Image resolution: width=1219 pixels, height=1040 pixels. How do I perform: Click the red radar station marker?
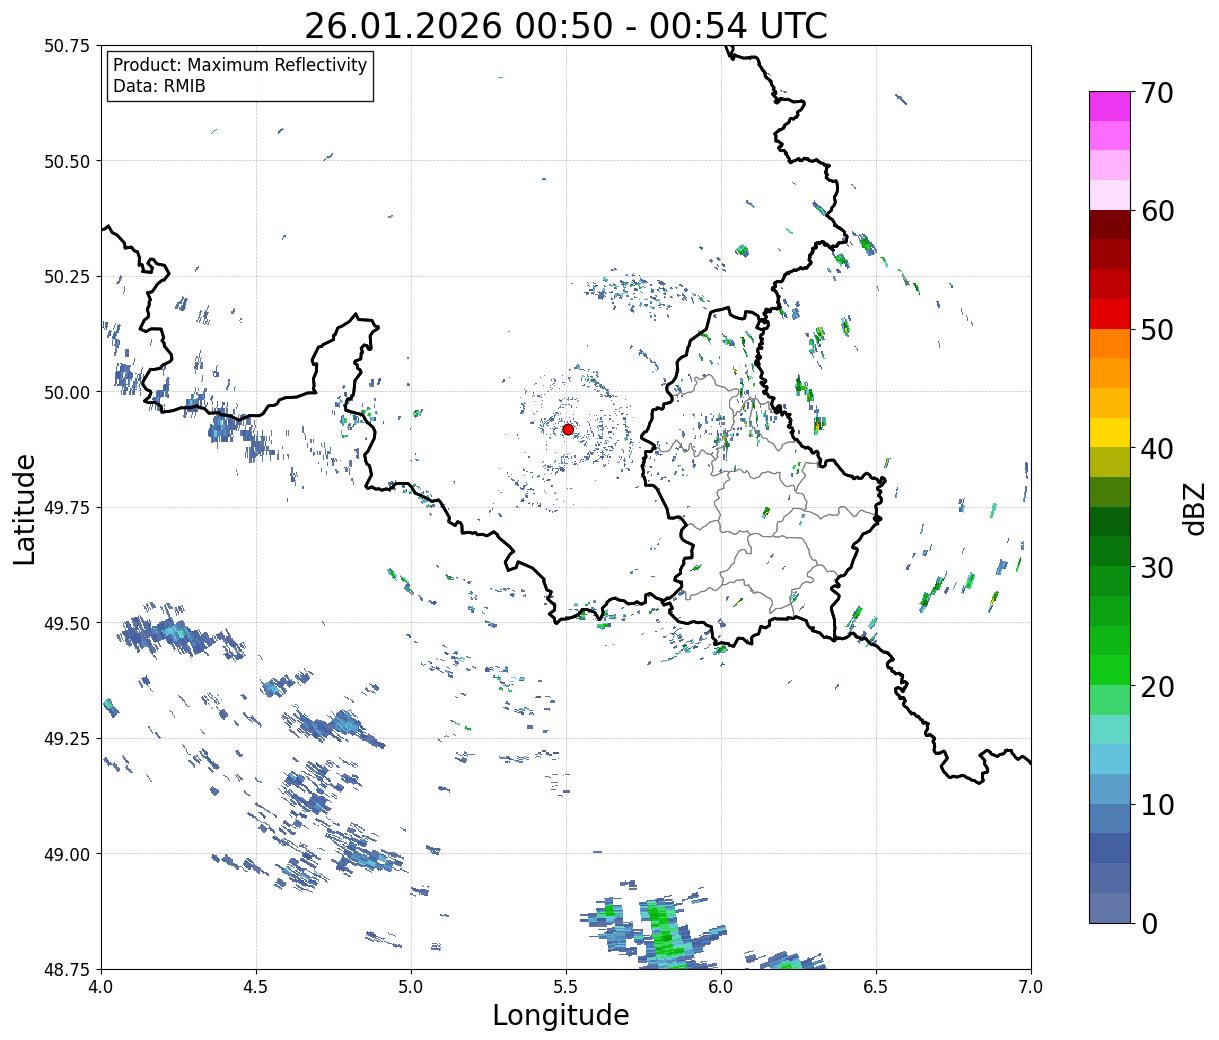(x=568, y=429)
